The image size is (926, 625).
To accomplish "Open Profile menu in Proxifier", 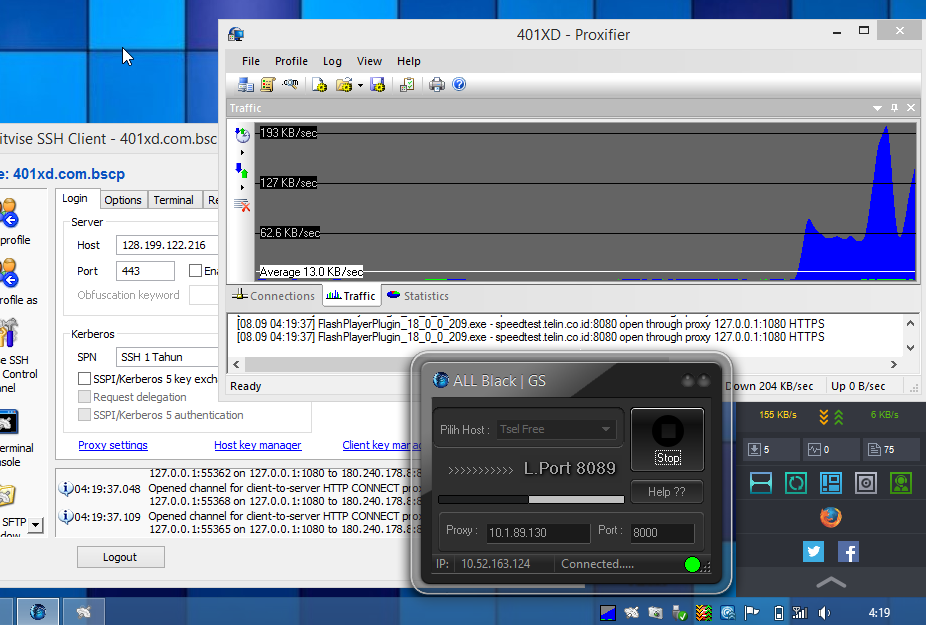I will (x=291, y=61).
